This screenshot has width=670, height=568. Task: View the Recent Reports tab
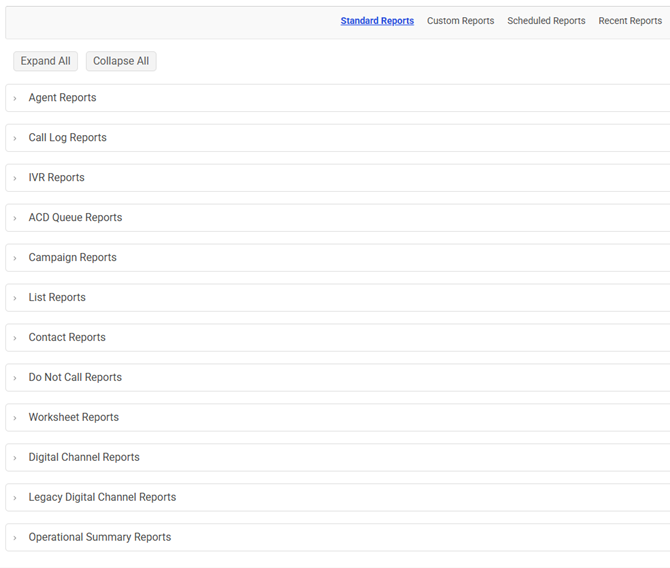point(630,21)
